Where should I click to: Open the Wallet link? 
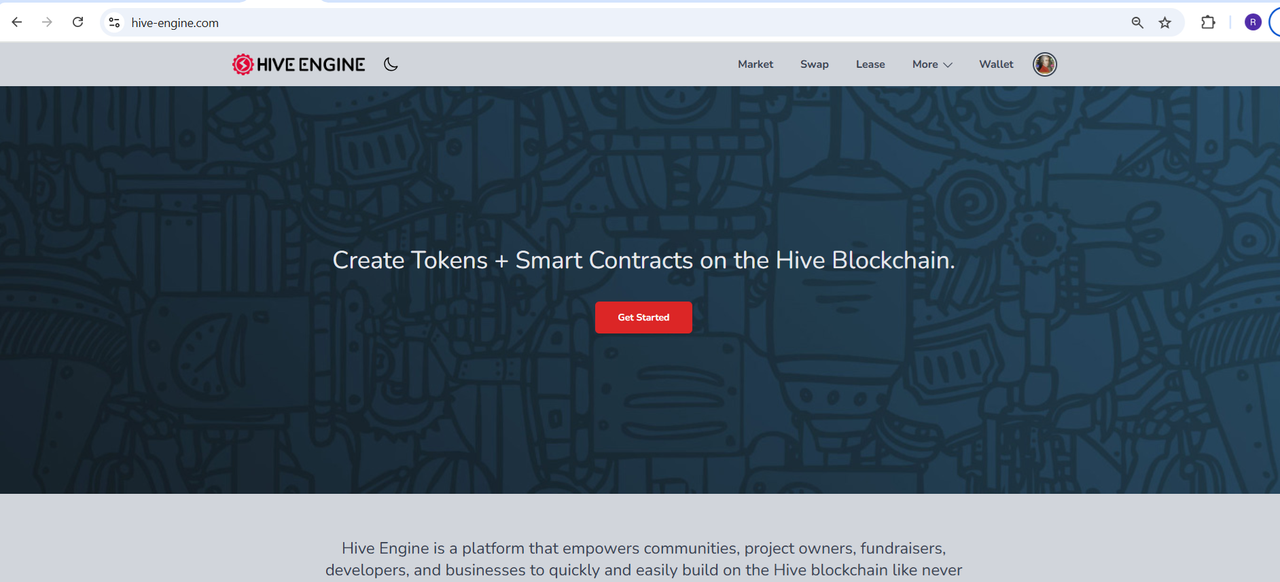(996, 64)
